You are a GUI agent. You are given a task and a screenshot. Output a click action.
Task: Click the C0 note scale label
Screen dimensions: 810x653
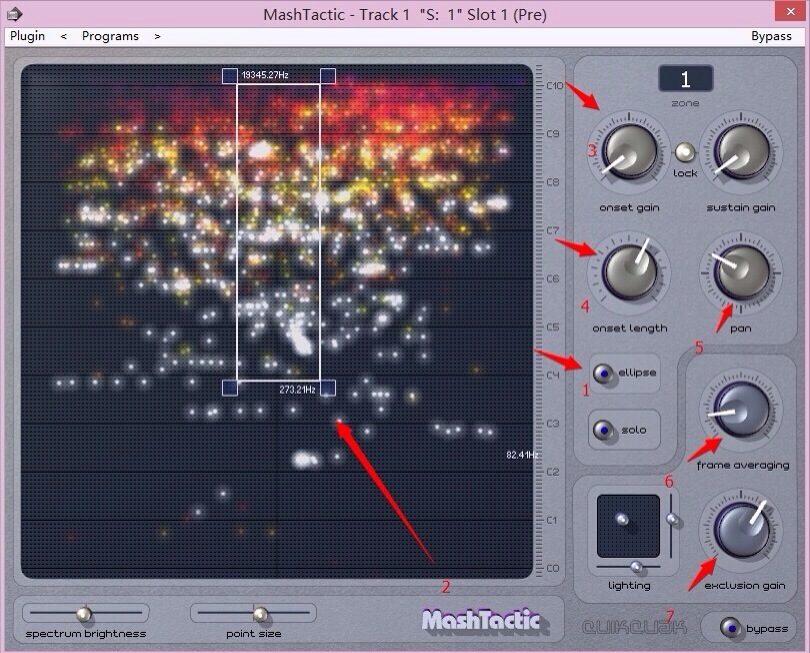553,568
